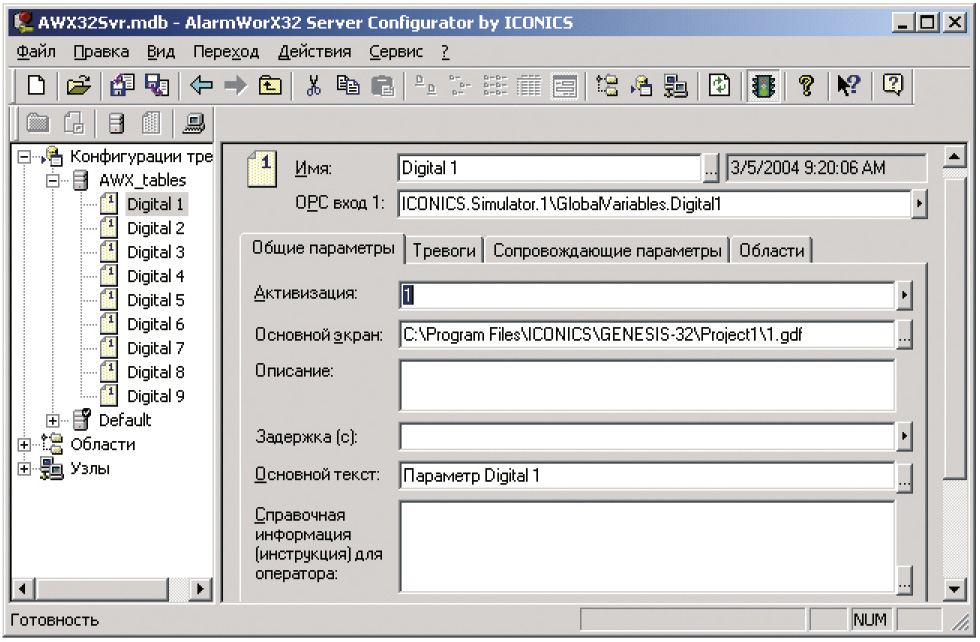Click the vertical scrollbar down arrow
Viewport: 980px width, 642px height.
(x=954, y=588)
